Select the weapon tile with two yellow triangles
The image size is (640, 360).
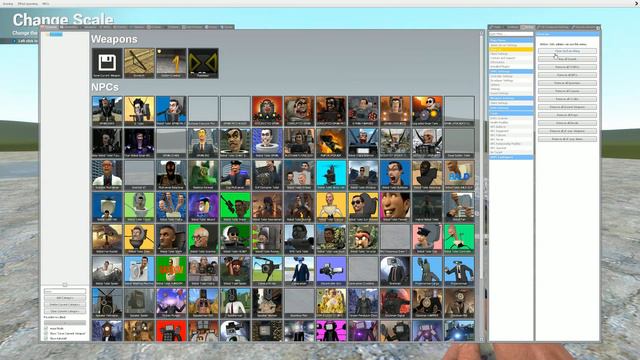click(203, 63)
